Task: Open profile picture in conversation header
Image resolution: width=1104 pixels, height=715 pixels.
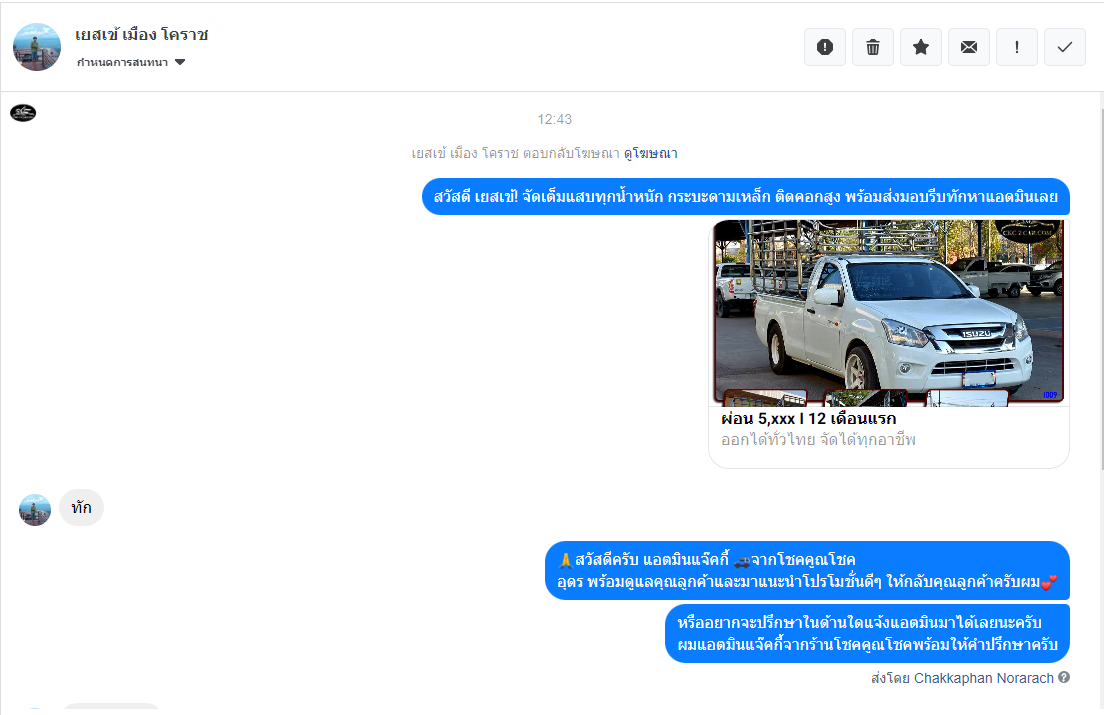Action: click(x=37, y=47)
